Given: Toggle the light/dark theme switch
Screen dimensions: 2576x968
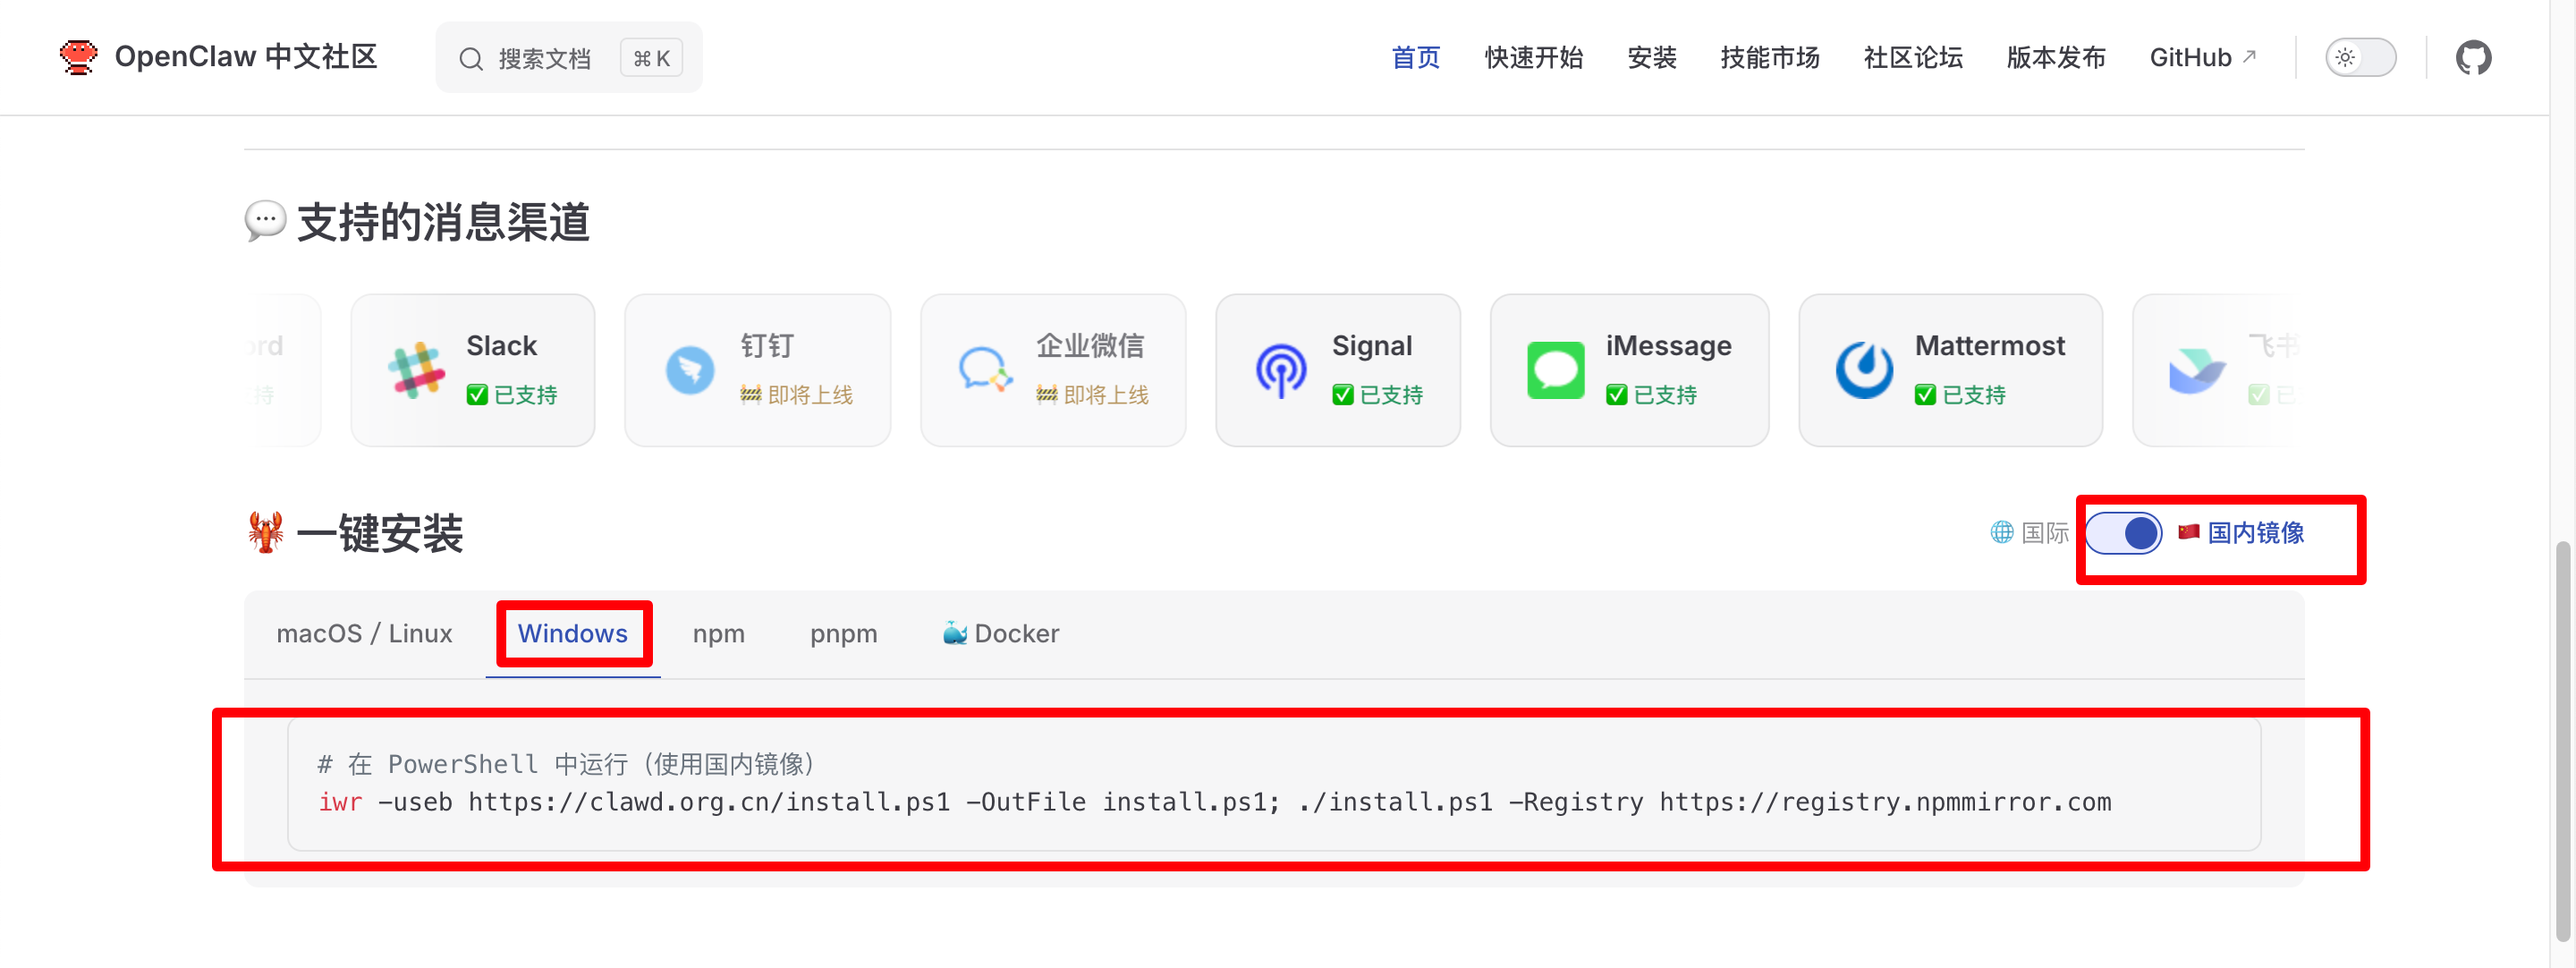Looking at the screenshot, I should tap(2360, 58).
